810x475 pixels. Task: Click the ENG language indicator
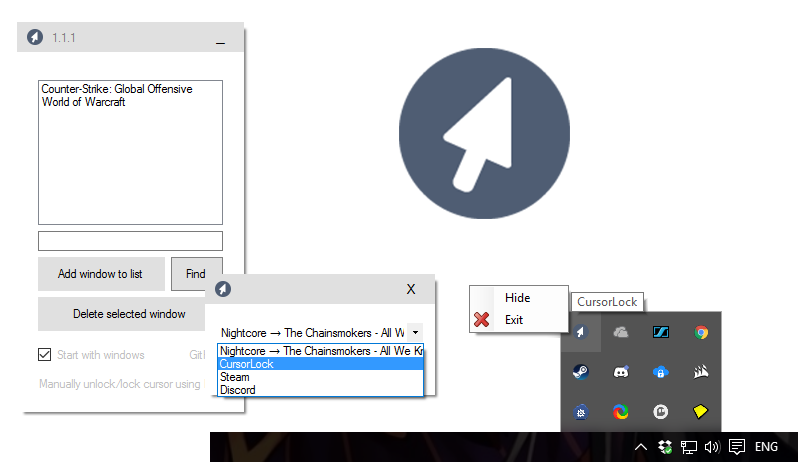click(x=766, y=447)
